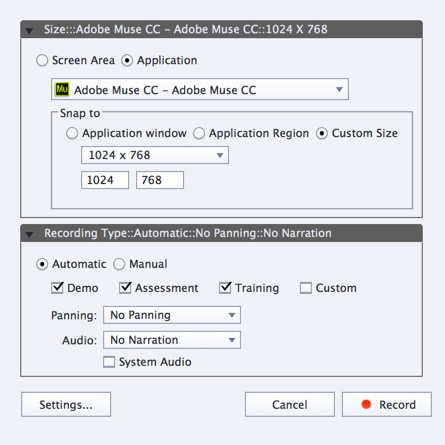Click the Adobe Muse CC application icon
The width and height of the screenshot is (445, 445).
[x=62, y=89]
